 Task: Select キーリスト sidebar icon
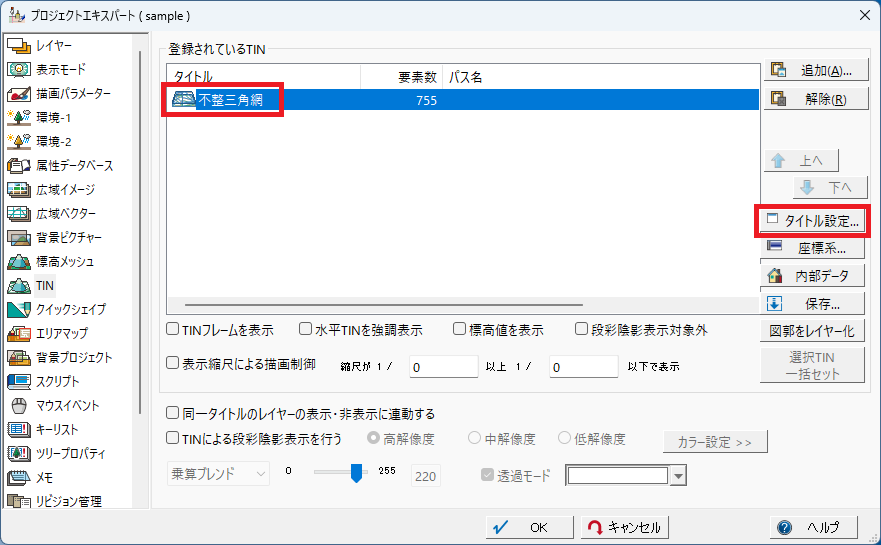click(19, 430)
